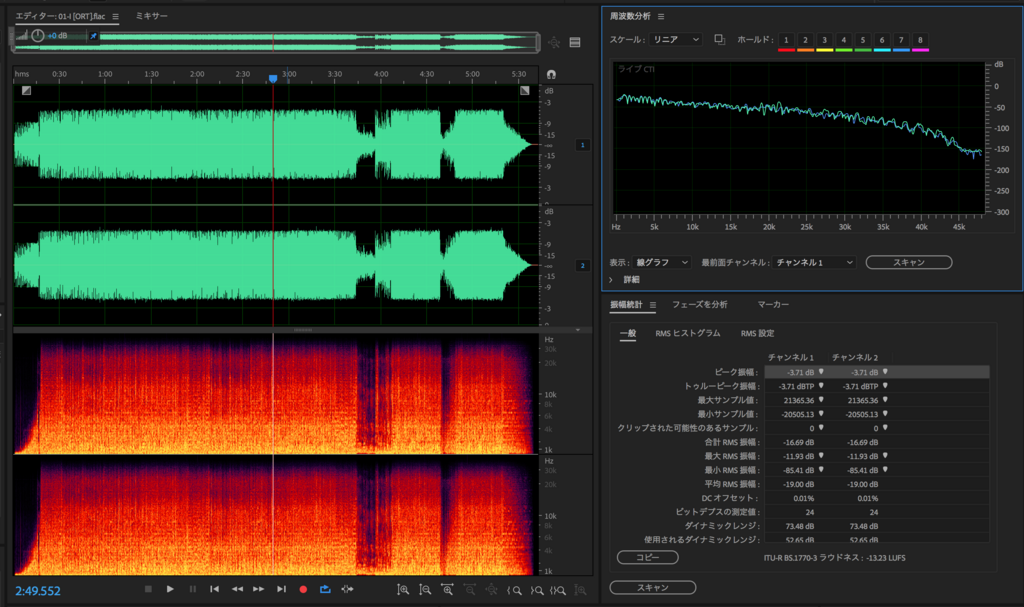Open the Editor panel menu icon
This screenshot has height=607, width=1024.
point(116,16)
